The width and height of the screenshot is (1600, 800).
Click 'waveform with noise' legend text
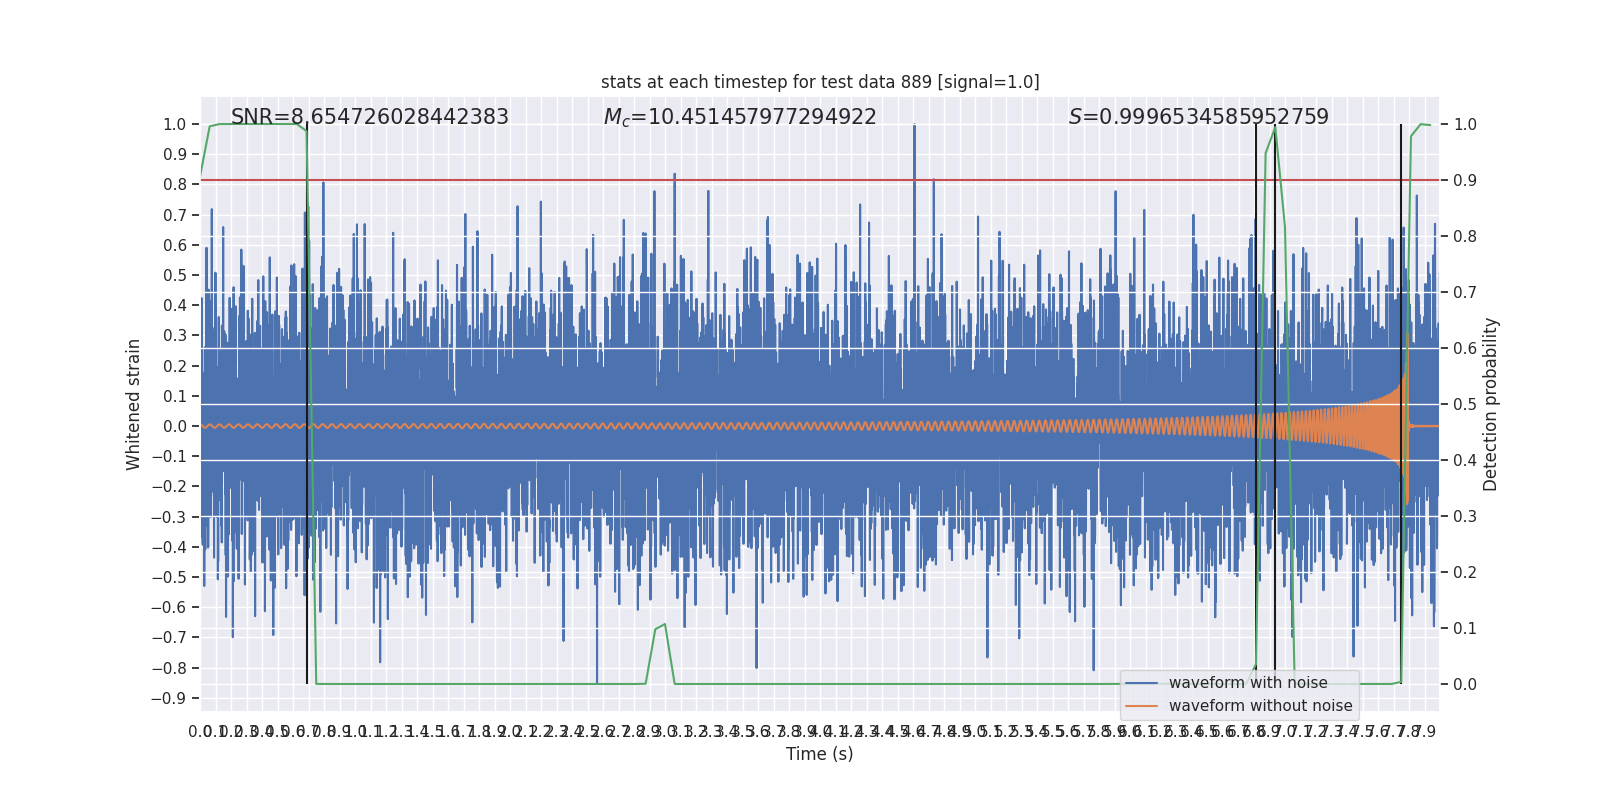click(x=1248, y=683)
